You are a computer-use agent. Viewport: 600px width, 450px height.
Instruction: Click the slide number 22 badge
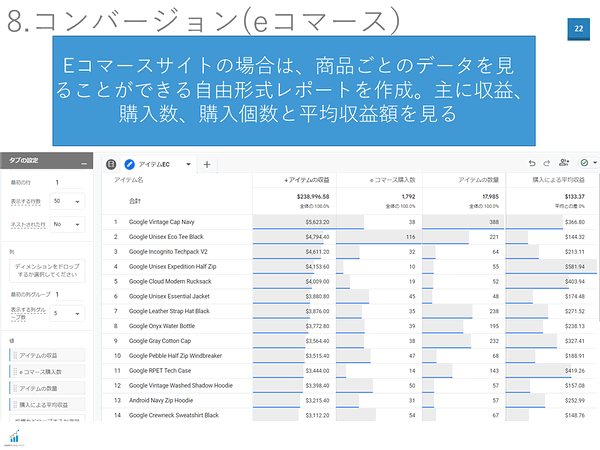(x=579, y=29)
